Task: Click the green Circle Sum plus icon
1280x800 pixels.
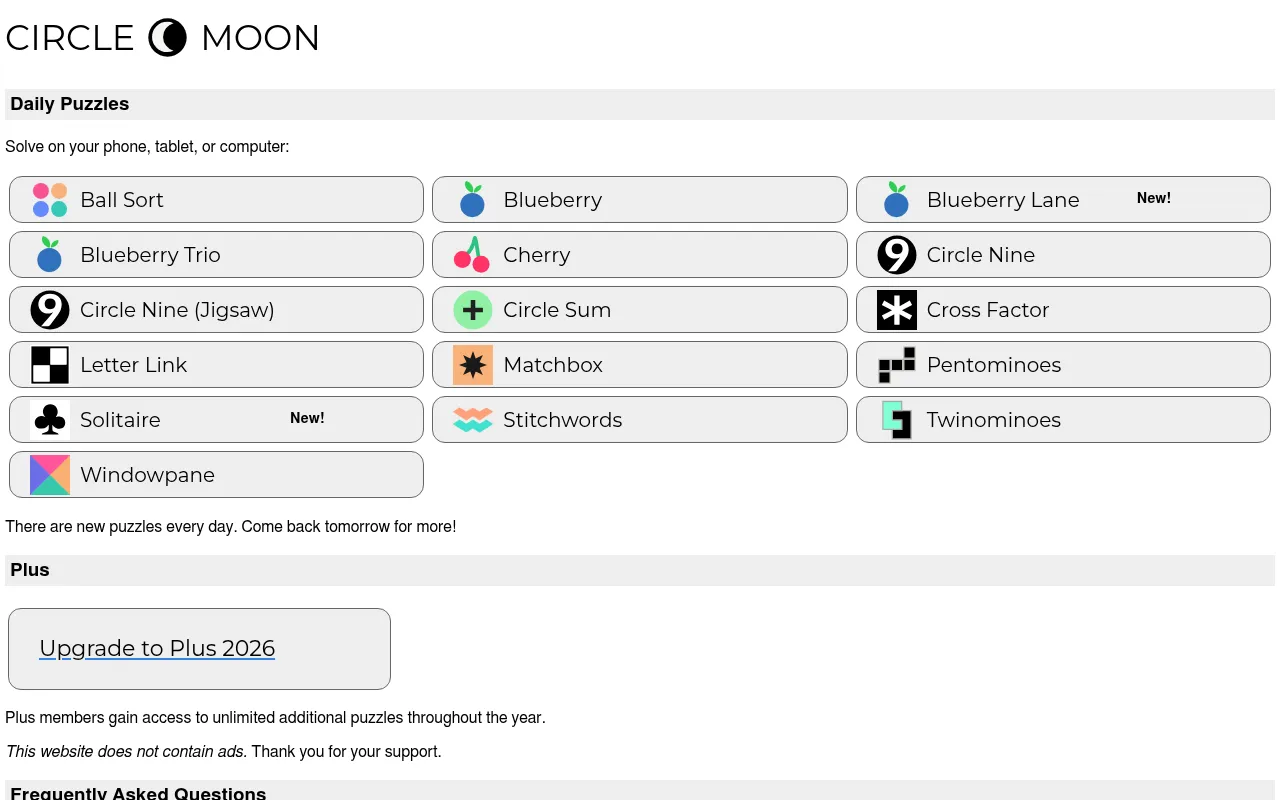Action: 473,310
